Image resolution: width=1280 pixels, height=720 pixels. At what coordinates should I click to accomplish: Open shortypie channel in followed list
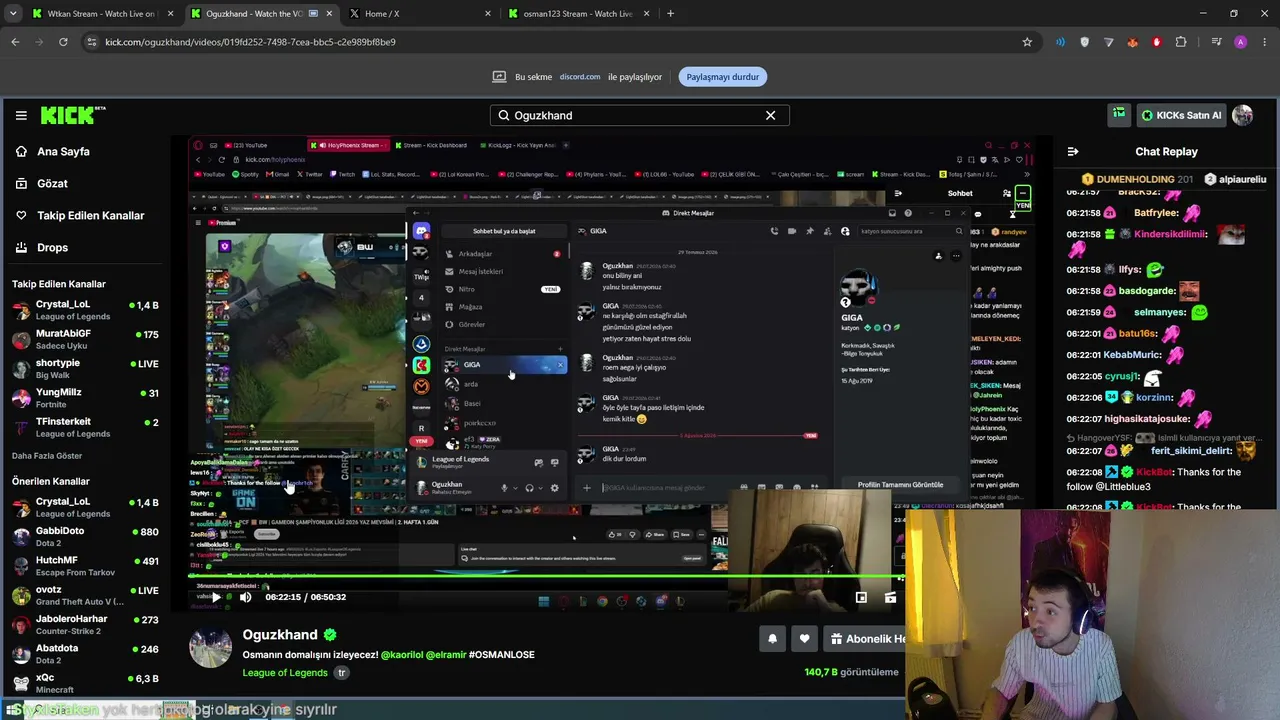[x=85, y=368]
